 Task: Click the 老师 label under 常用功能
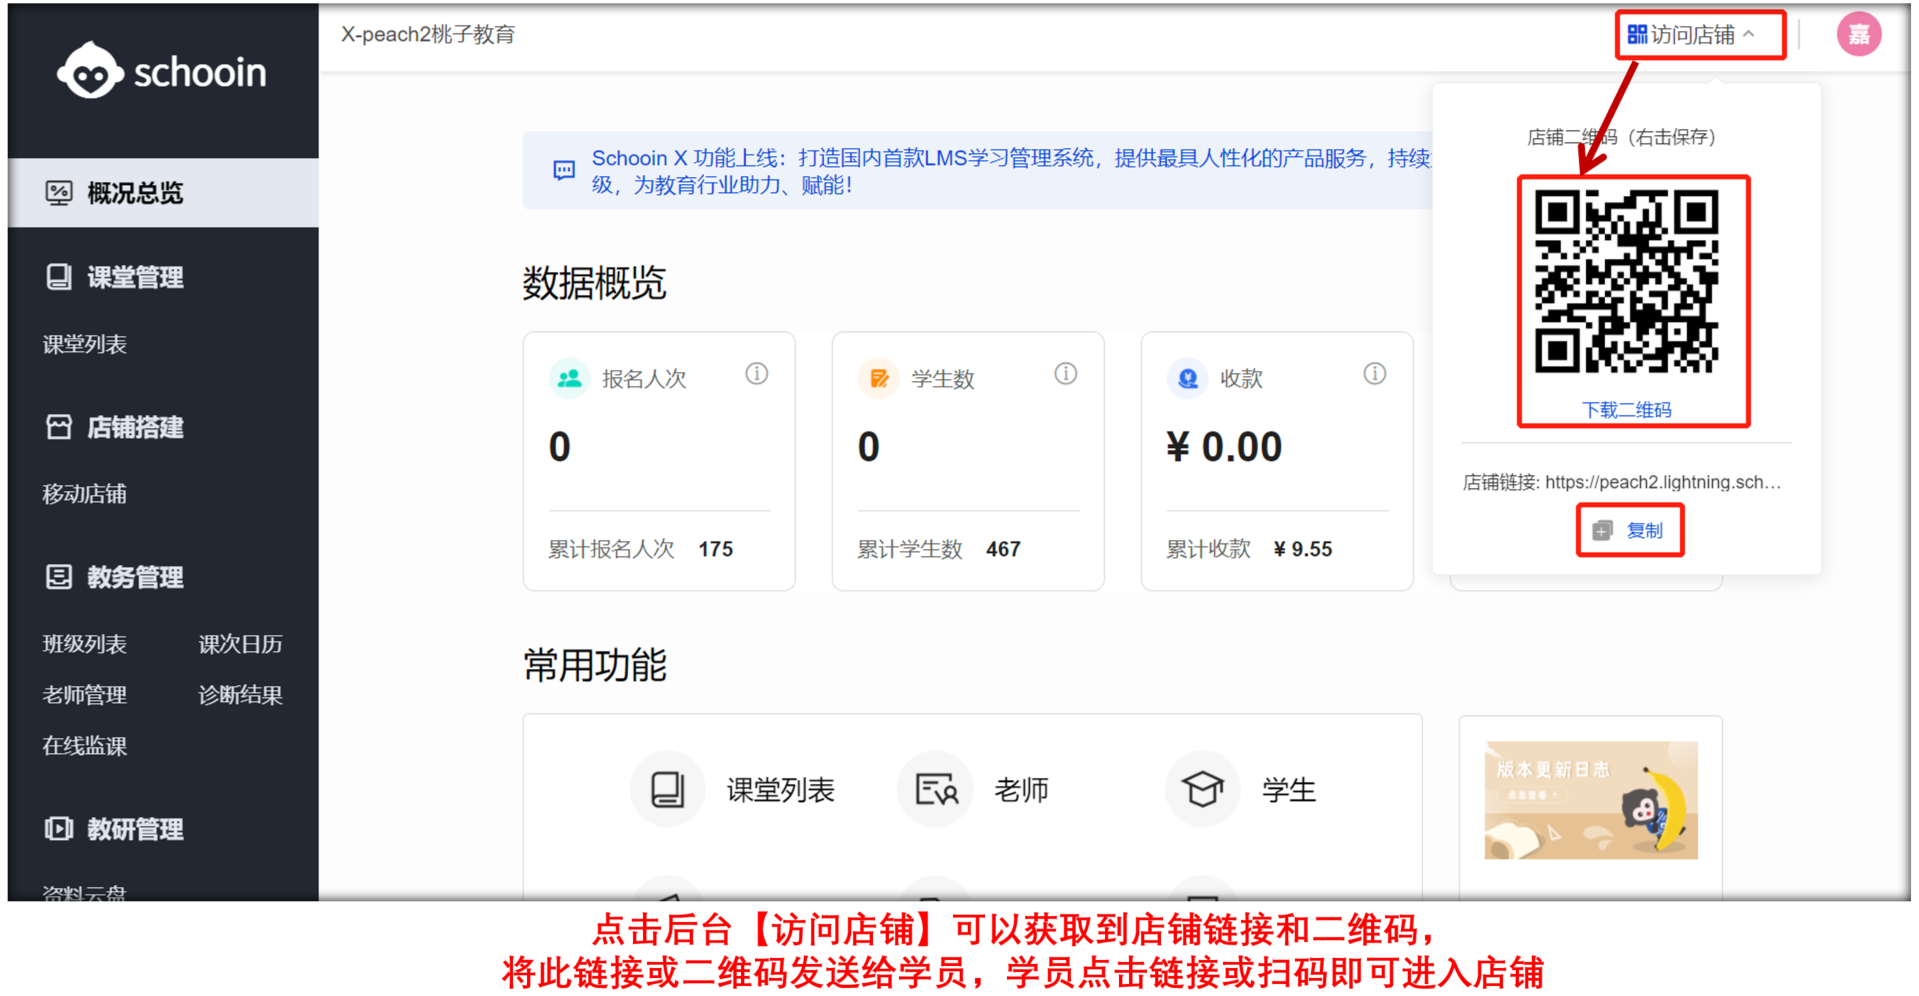pyautogui.click(x=1022, y=790)
